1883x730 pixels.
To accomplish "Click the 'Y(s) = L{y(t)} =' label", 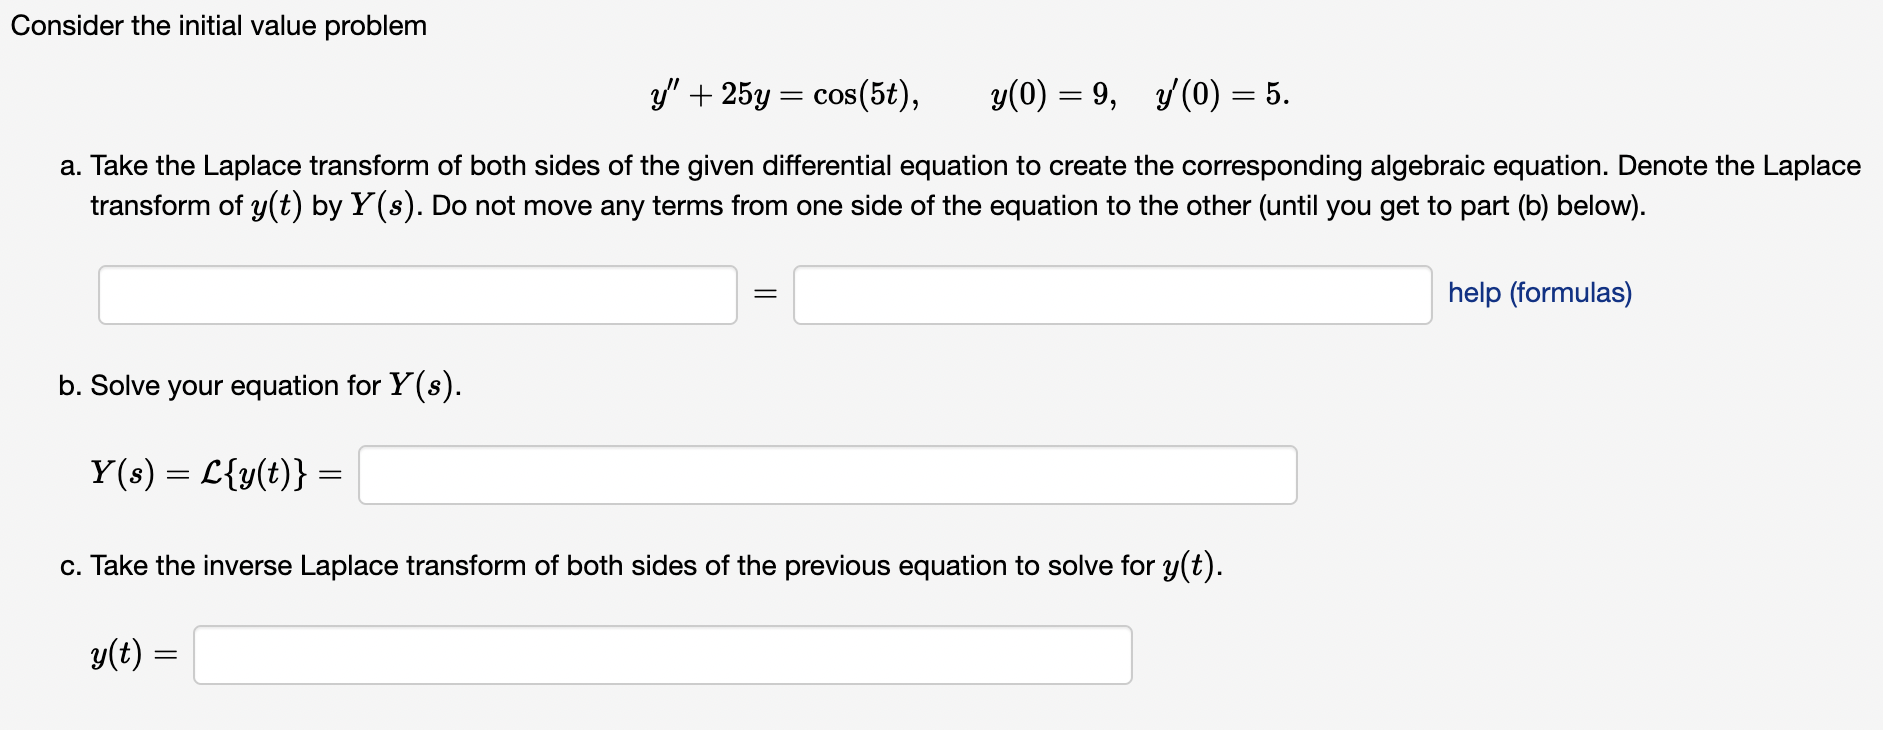I will click(x=216, y=473).
